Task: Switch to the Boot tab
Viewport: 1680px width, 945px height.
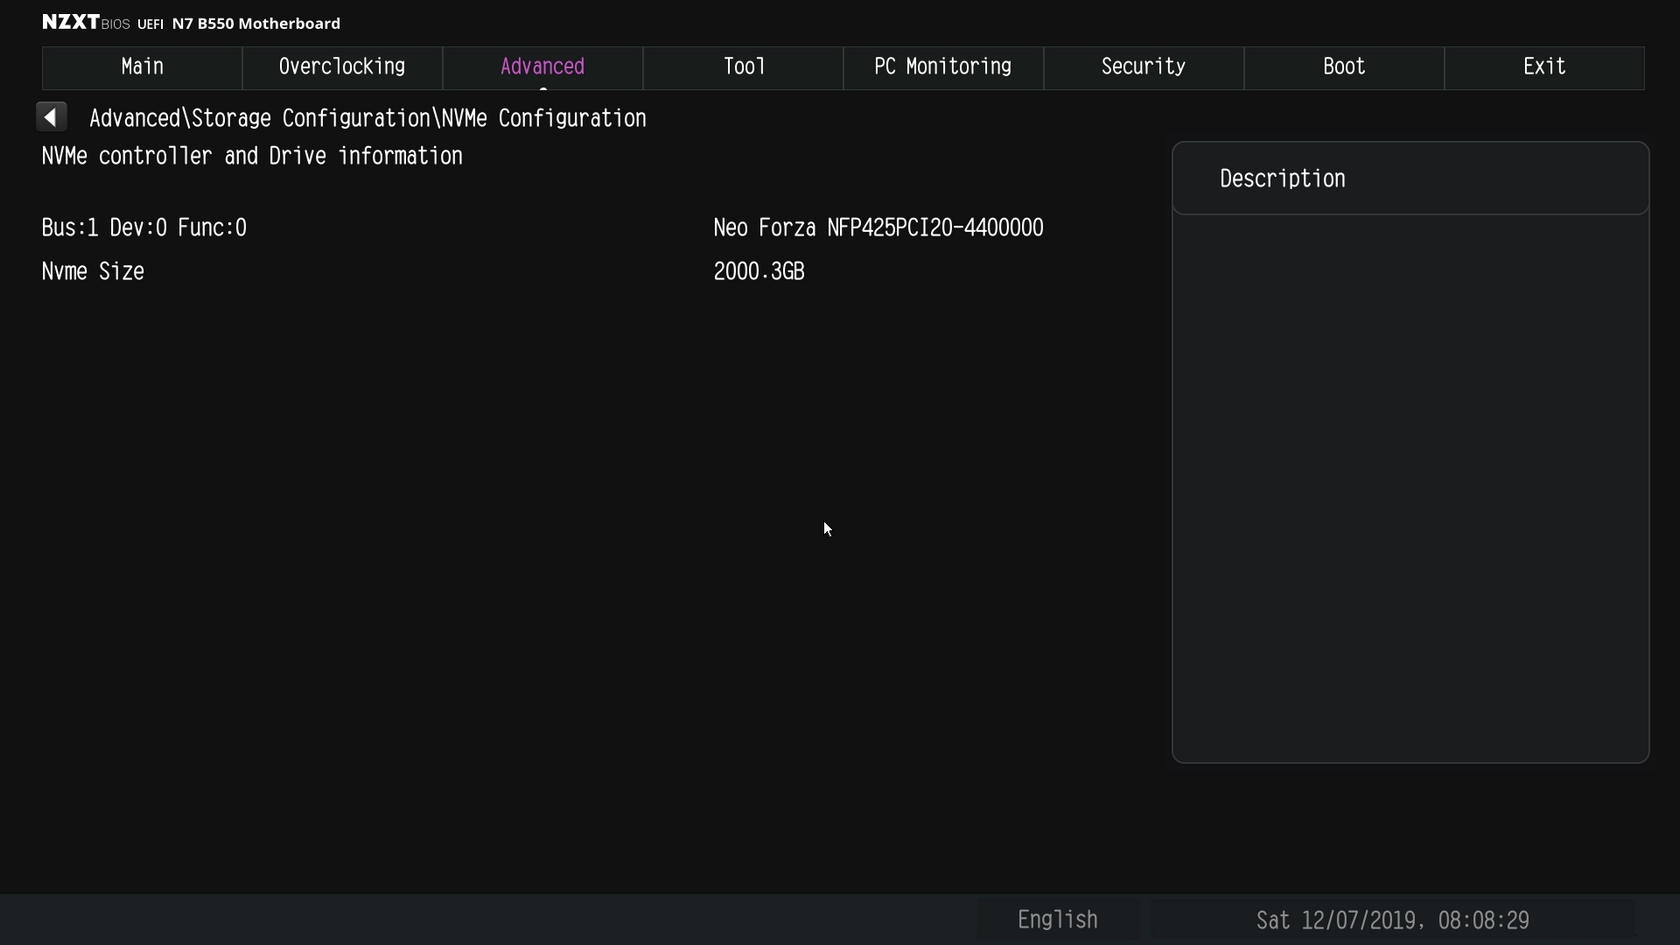Action: pos(1344,67)
